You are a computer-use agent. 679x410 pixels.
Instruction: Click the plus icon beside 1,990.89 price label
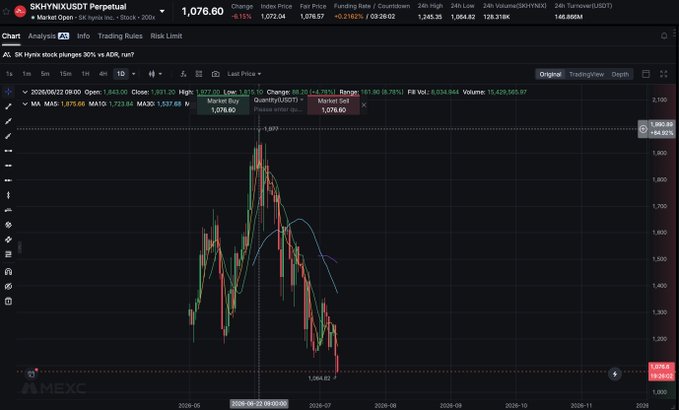click(x=643, y=129)
